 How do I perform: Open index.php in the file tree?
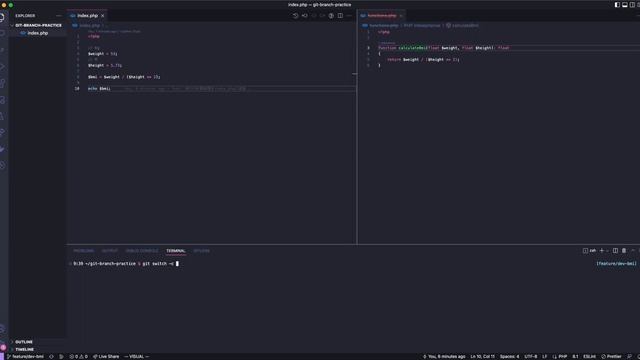tap(38, 33)
